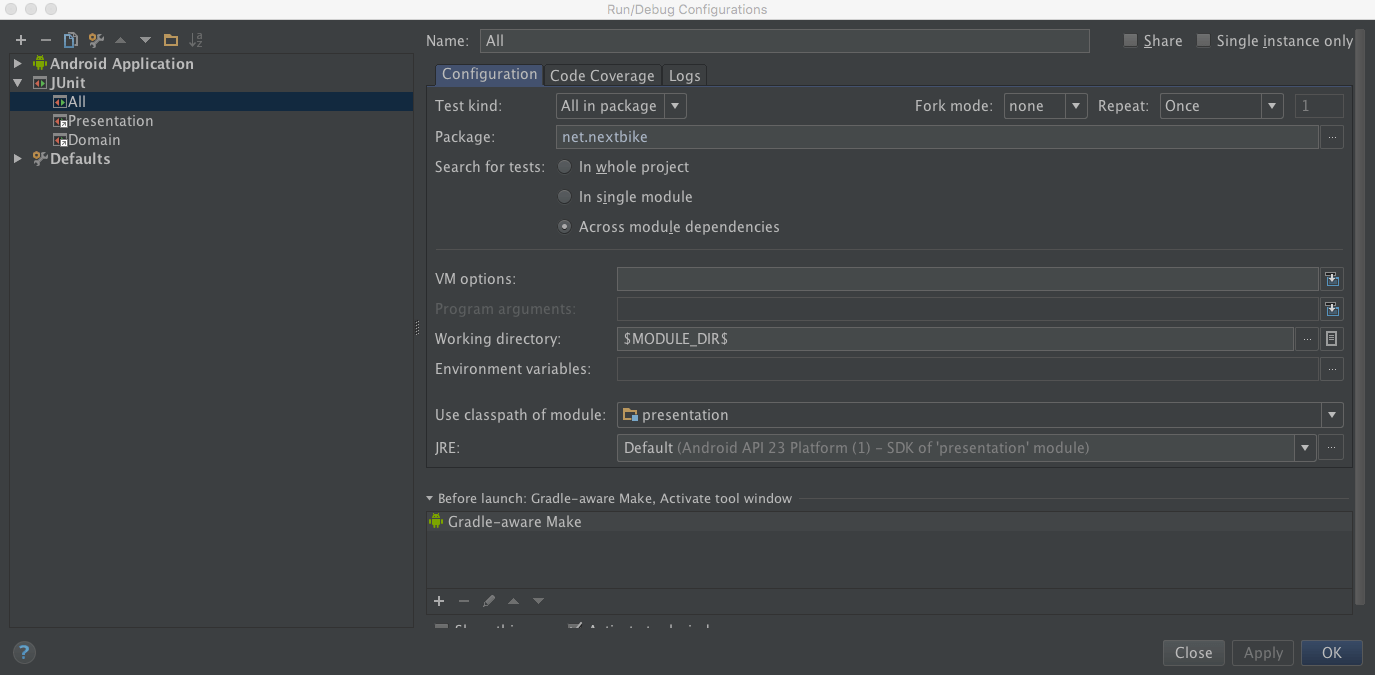Copy the selected configuration

[x=70, y=39]
